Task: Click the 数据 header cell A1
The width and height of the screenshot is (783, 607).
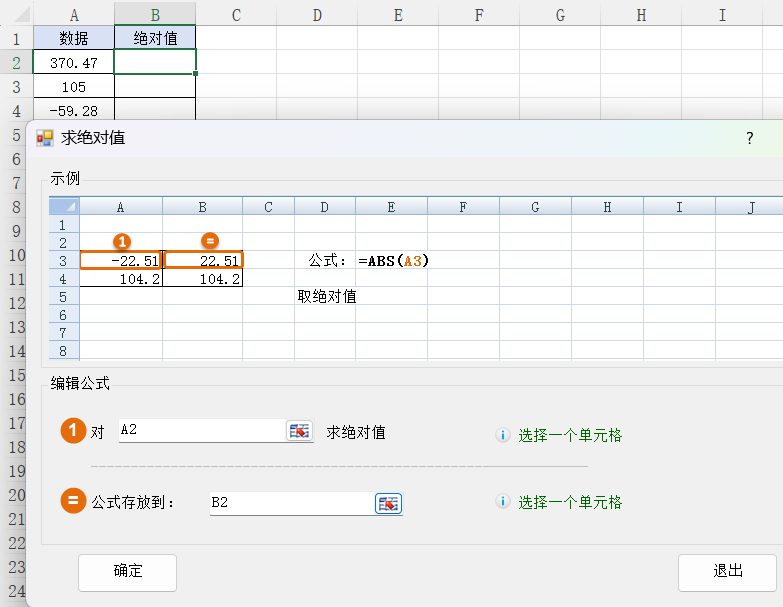Action: (x=73, y=38)
